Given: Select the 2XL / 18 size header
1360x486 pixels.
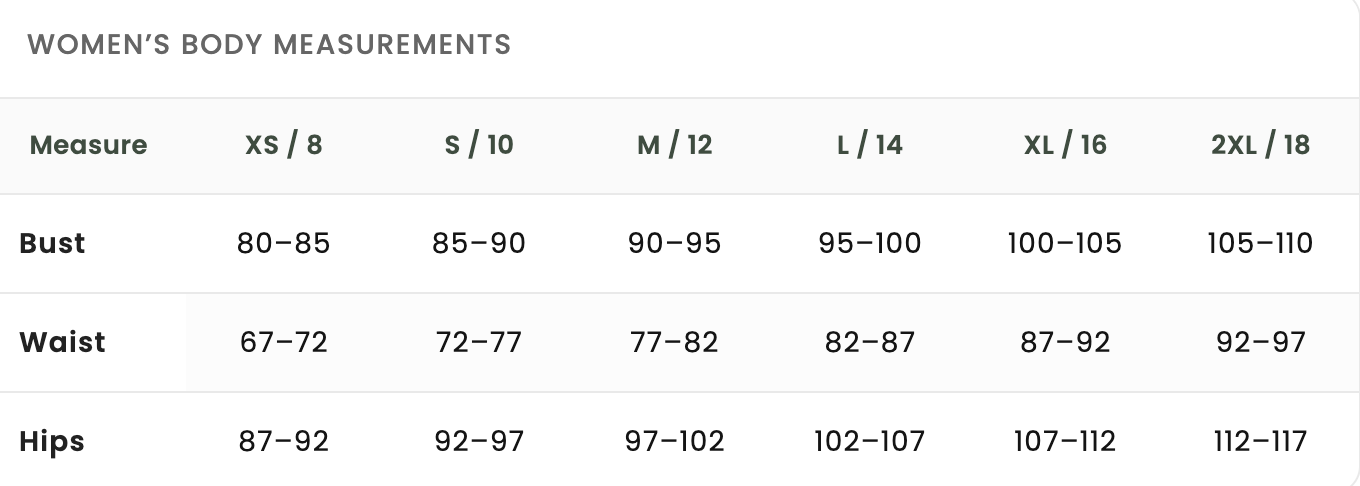Looking at the screenshot, I should point(1260,145).
